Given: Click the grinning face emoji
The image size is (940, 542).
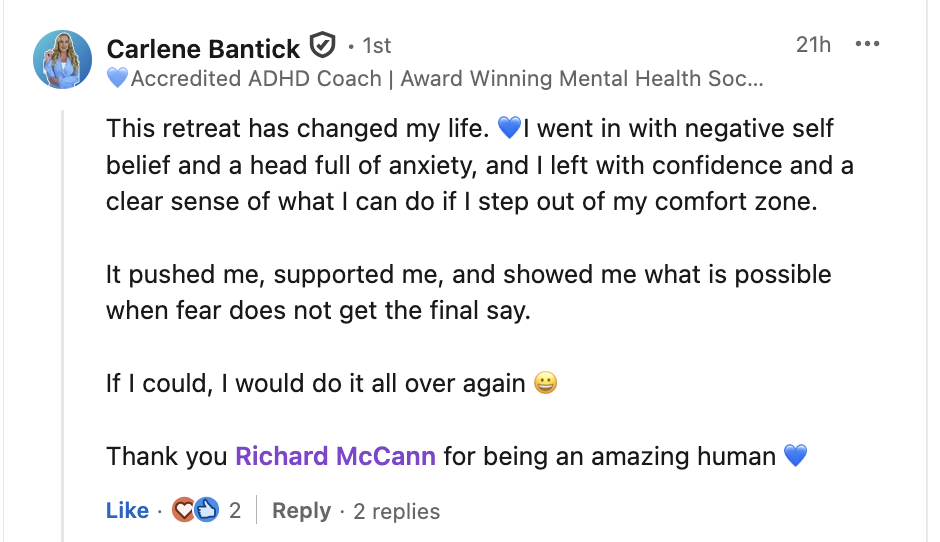Looking at the screenshot, I should click(x=545, y=384).
